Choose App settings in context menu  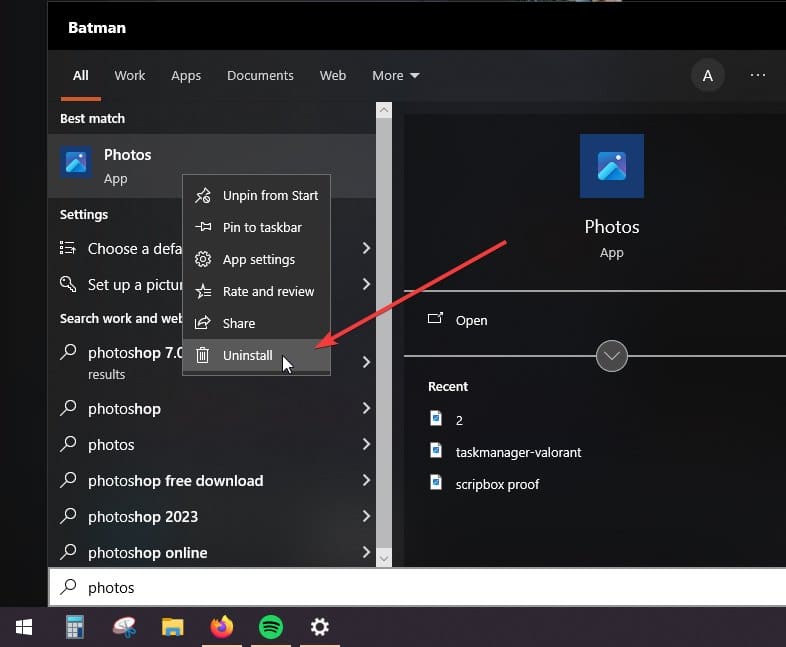click(256, 259)
